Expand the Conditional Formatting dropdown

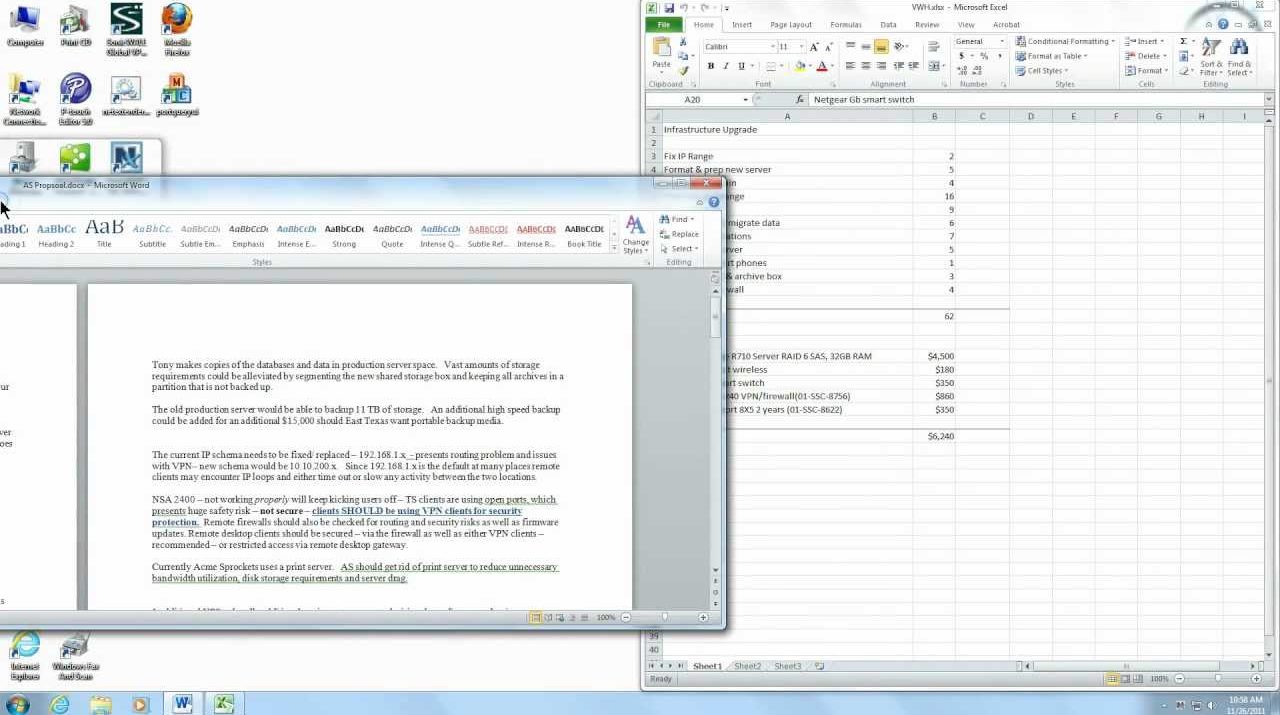[1113, 42]
